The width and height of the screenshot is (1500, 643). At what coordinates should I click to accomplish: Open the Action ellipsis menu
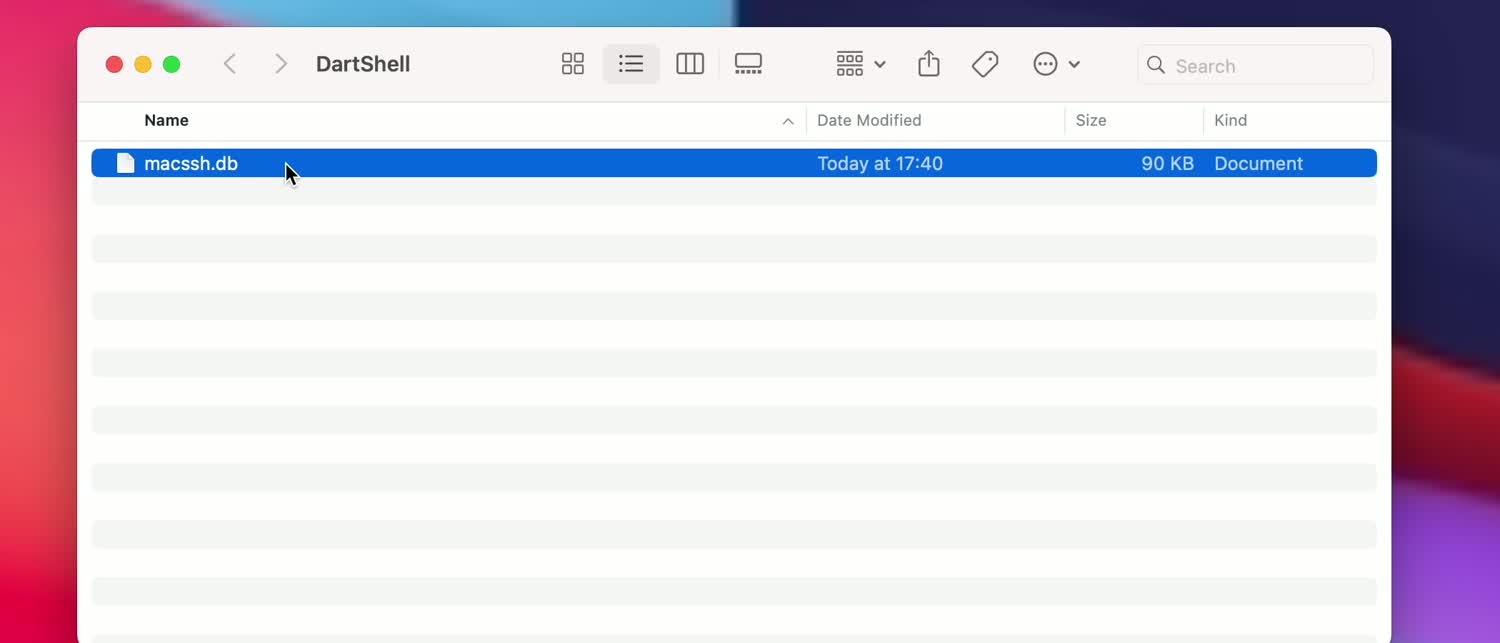click(1056, 64)
